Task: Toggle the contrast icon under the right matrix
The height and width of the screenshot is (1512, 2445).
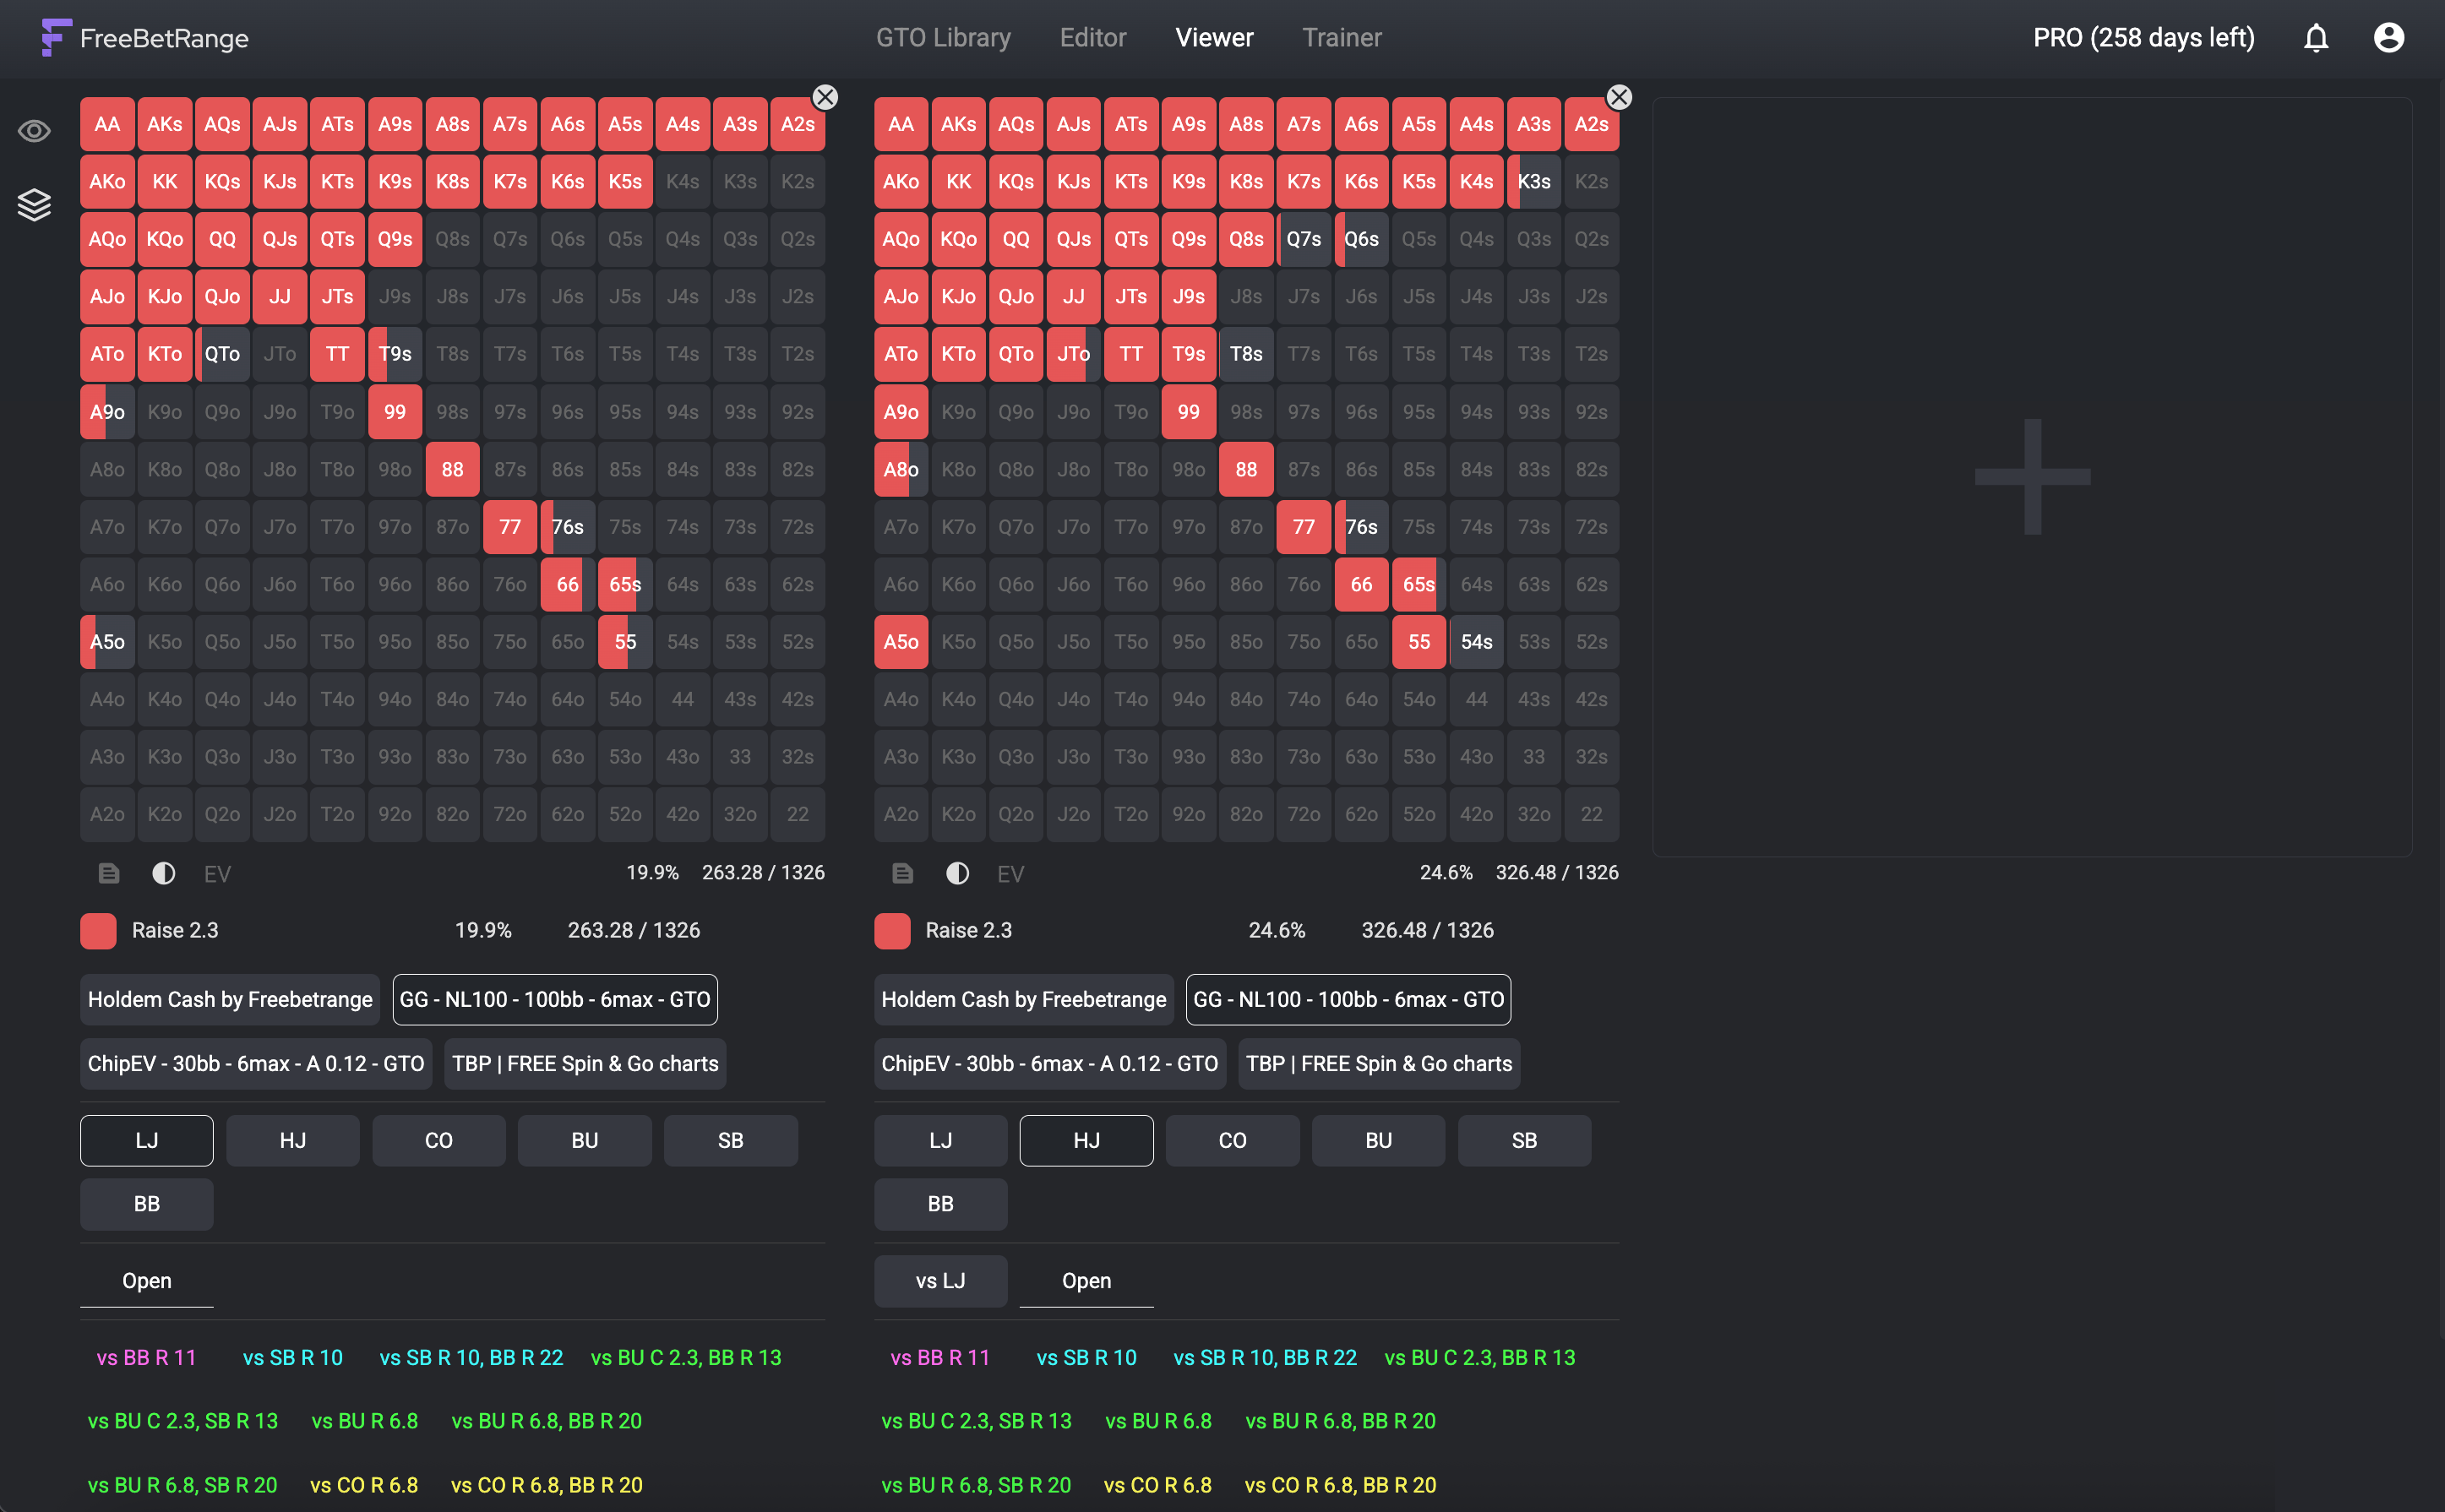Action: pyautogui.click(x=957, y=872)
